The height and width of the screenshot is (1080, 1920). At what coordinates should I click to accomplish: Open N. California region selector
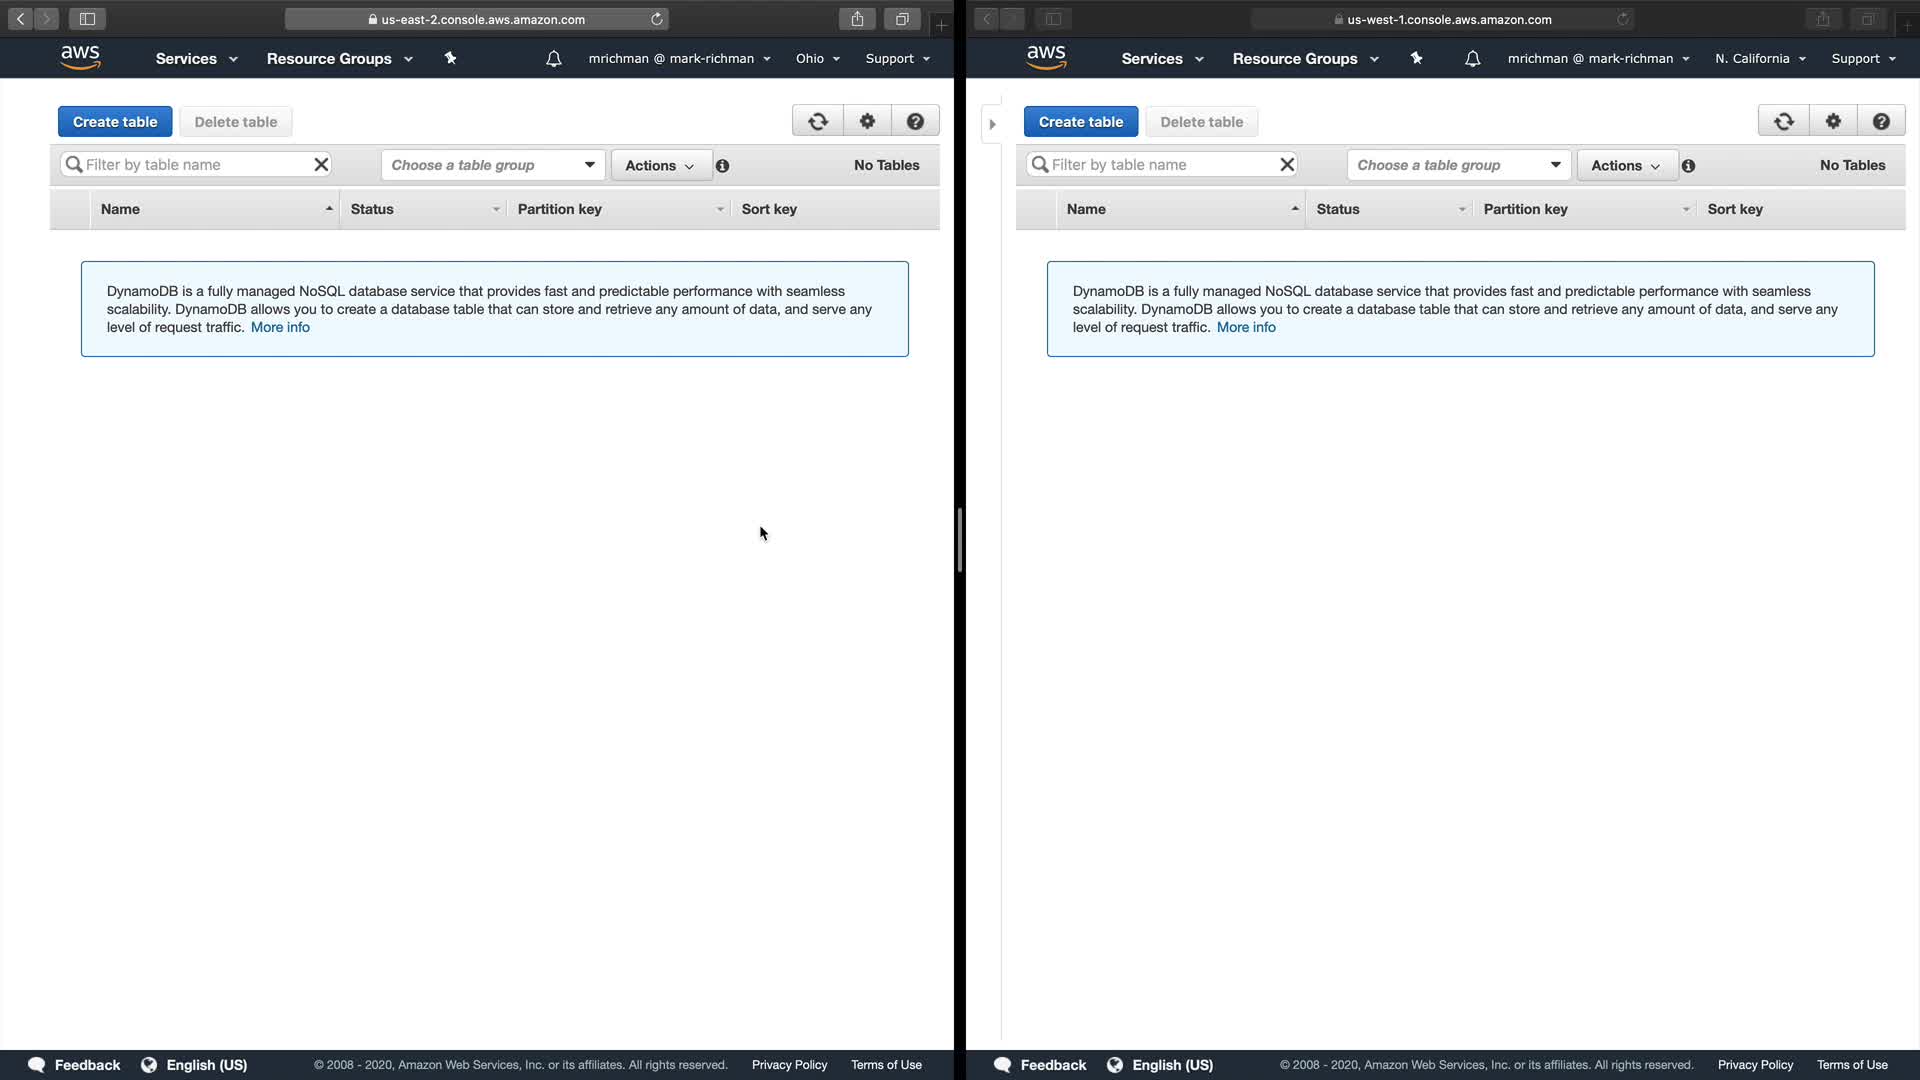(1760, 59)
